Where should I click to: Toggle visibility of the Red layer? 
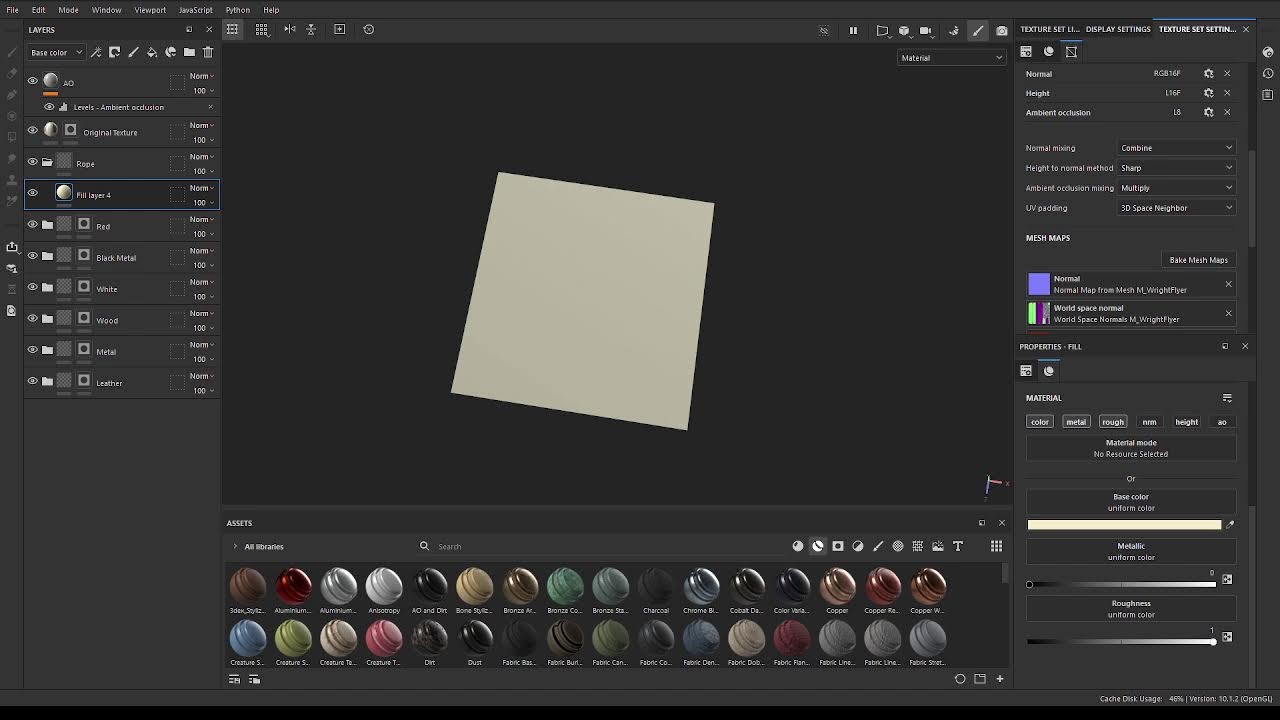tap(32, 224)
